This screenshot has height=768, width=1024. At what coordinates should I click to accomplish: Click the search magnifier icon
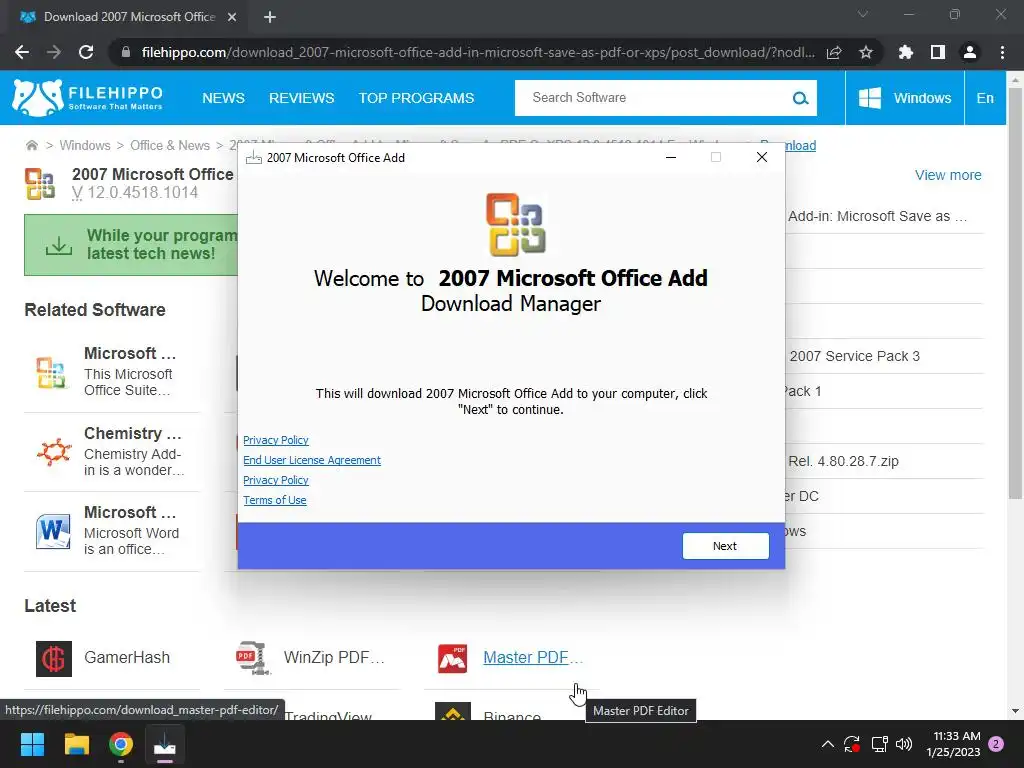coord(800,99)
